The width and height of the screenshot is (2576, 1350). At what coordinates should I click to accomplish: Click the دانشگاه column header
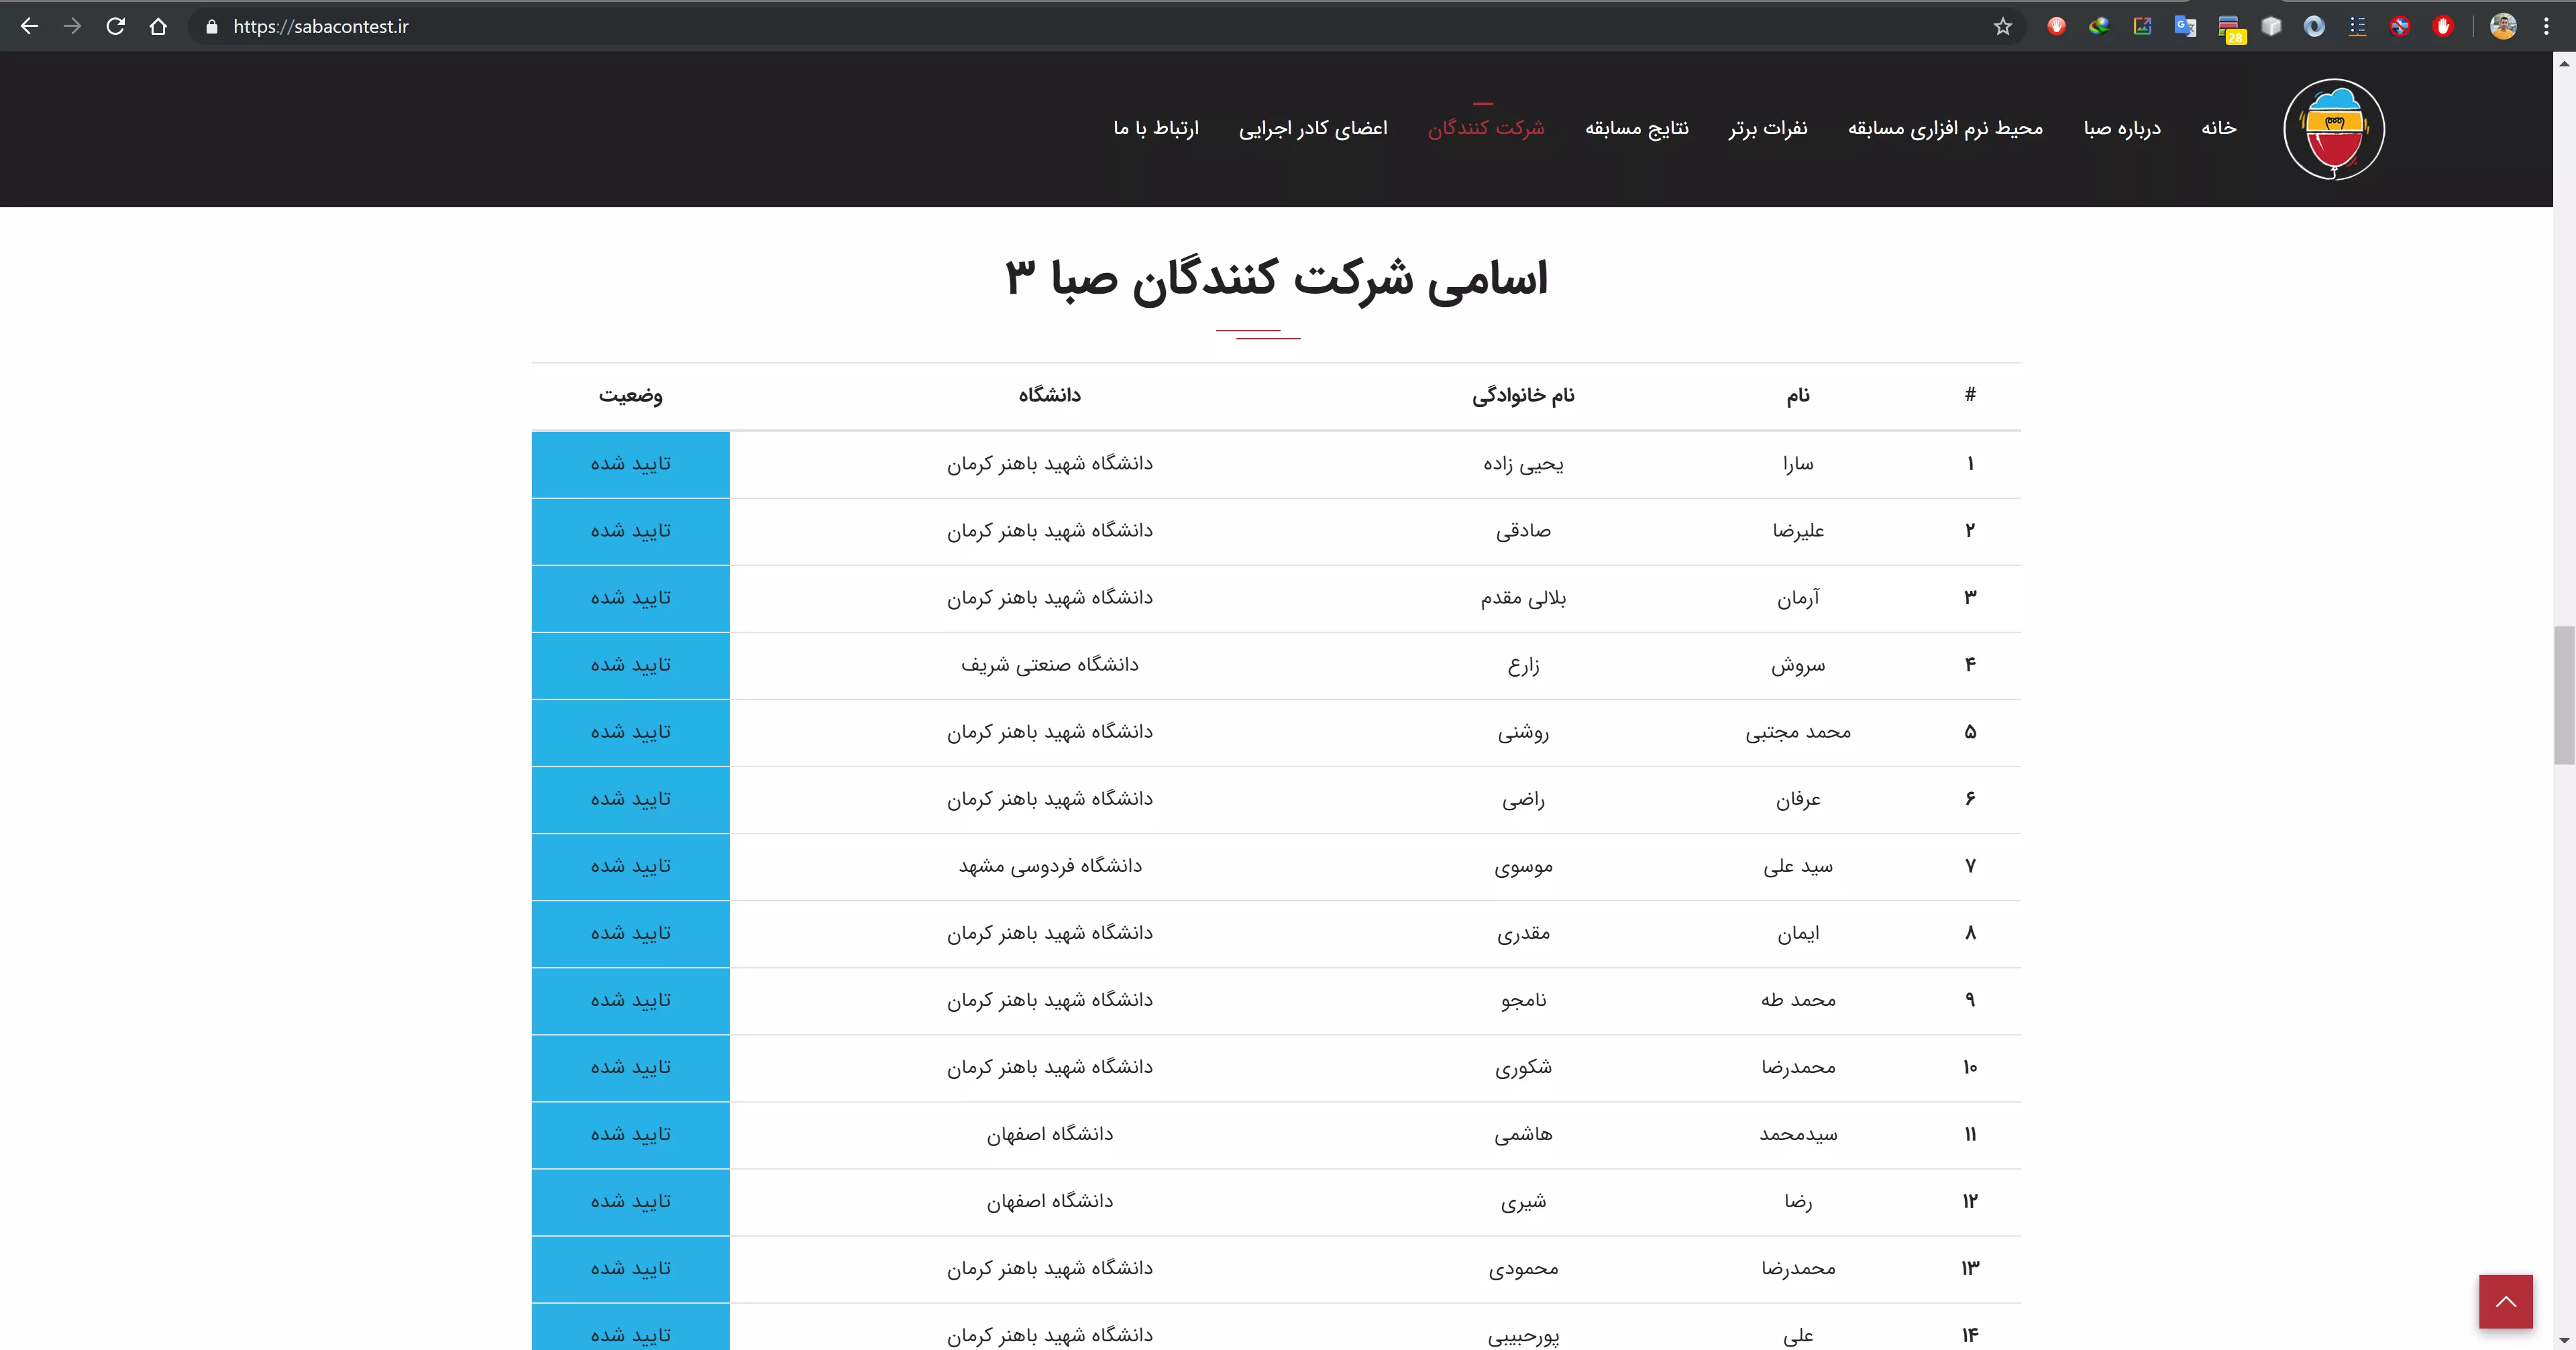pos(1049,395)
